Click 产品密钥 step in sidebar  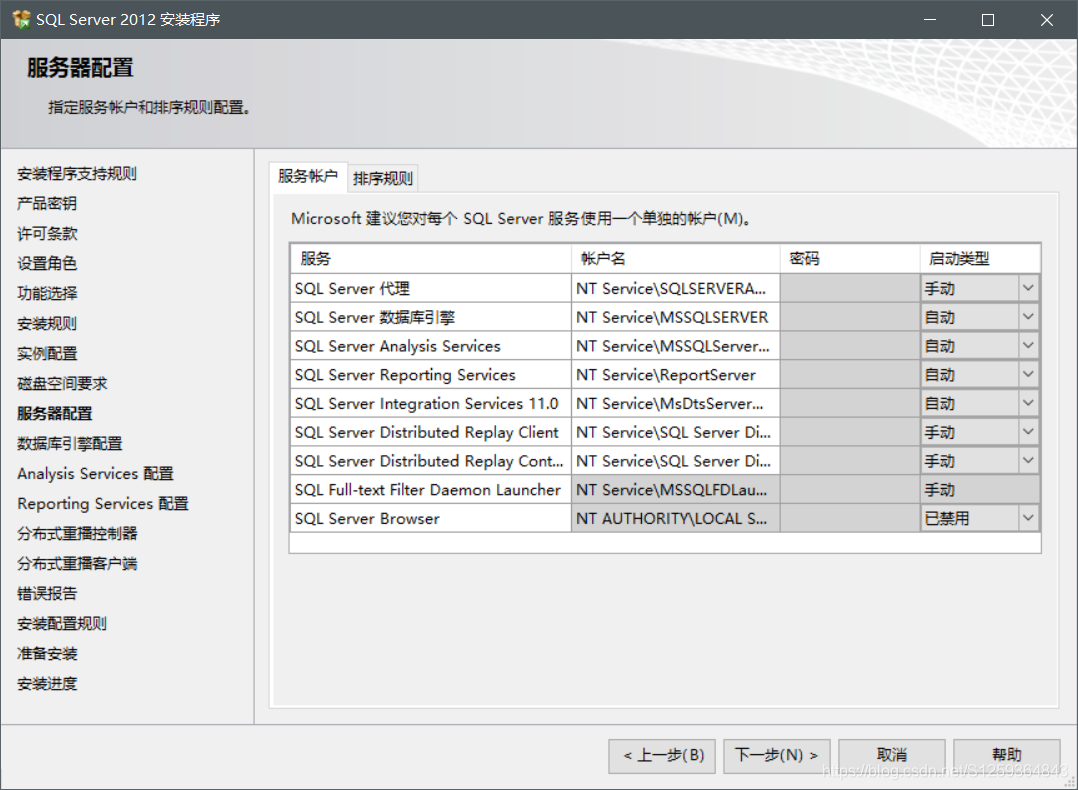tap(47, 204)
